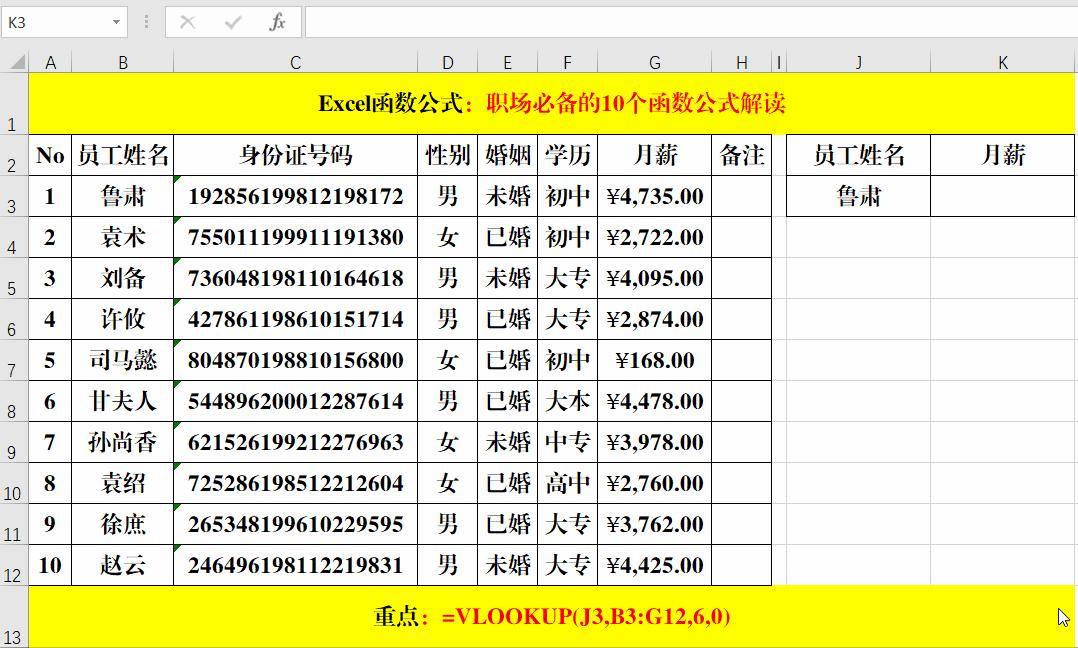The width and height of the screenshot is (1078, 648).
Task: Click the 备注 column header cell
Action: tap(742, 155)
